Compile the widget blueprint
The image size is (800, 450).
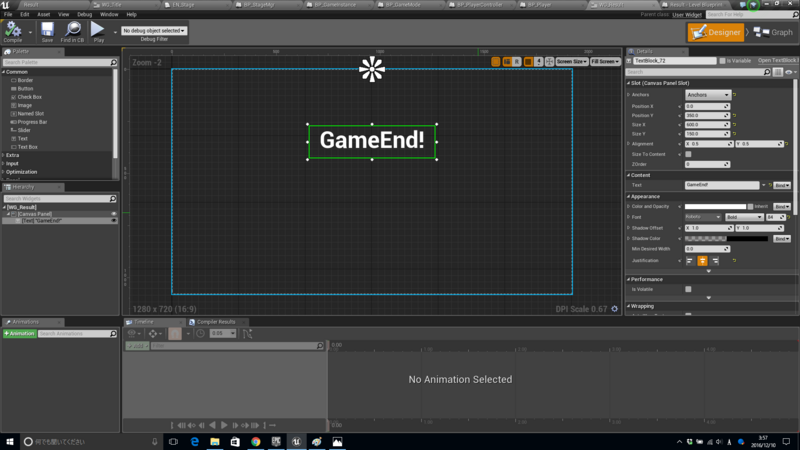13,32
